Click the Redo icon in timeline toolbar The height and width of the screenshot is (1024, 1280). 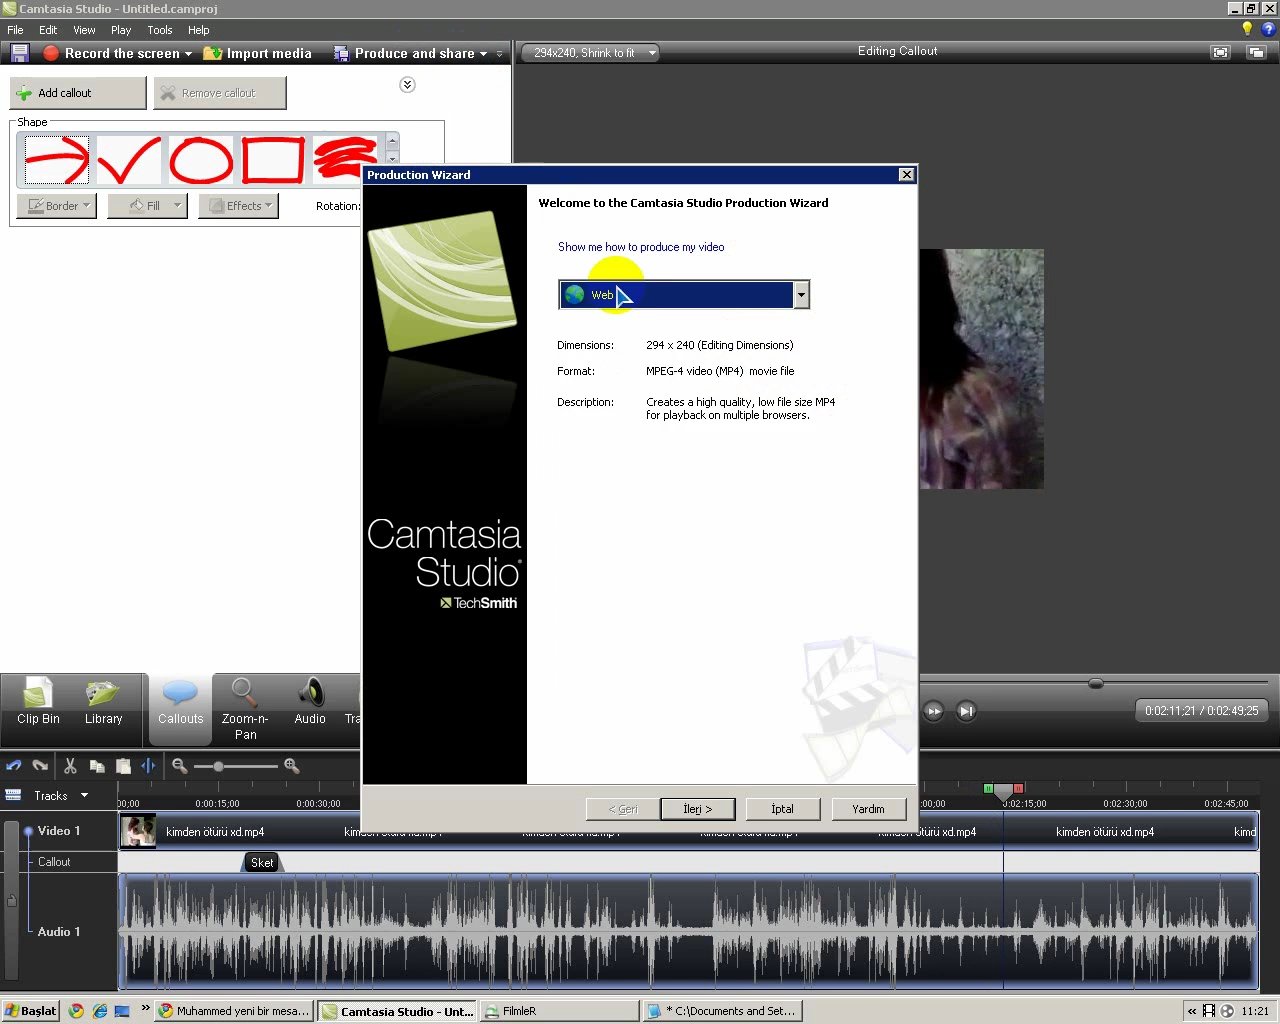tap(40, 766)
